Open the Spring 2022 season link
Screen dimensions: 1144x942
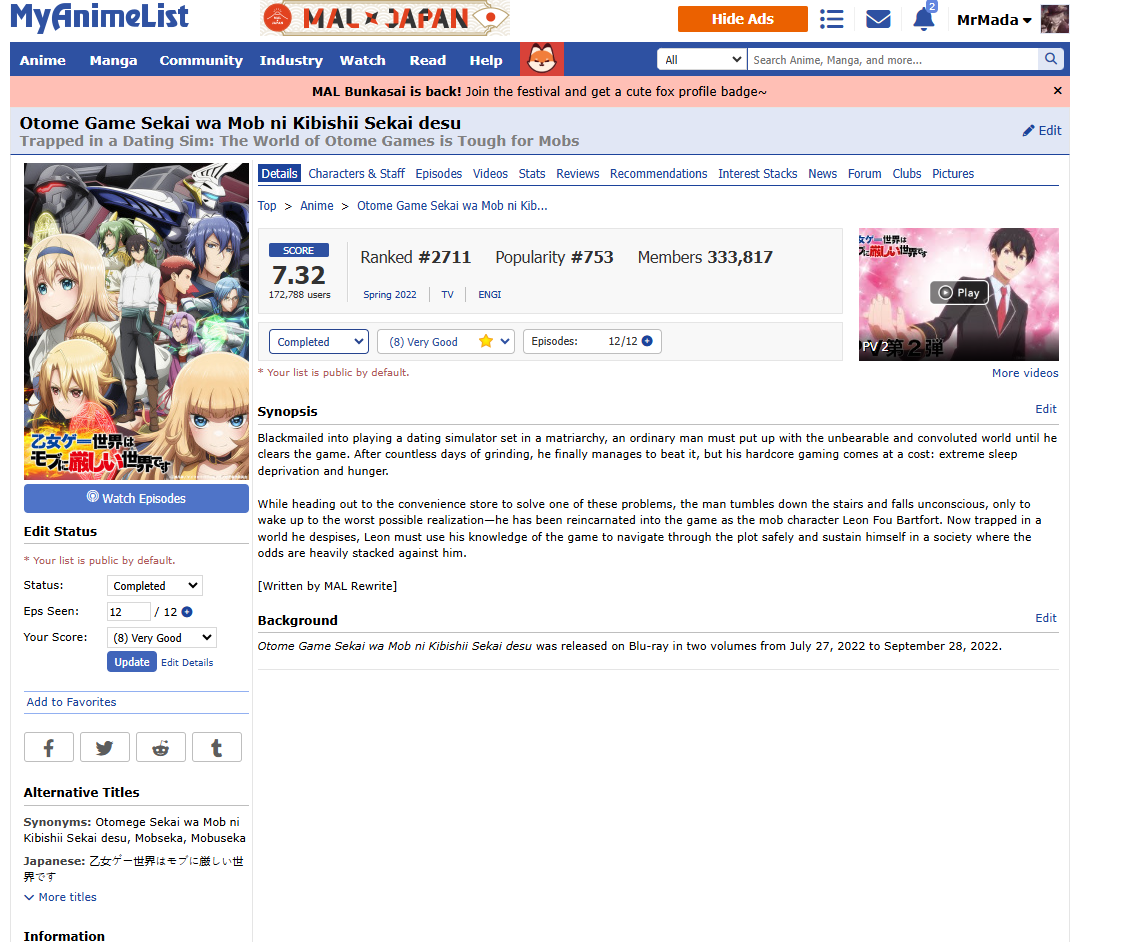(390, 295)
